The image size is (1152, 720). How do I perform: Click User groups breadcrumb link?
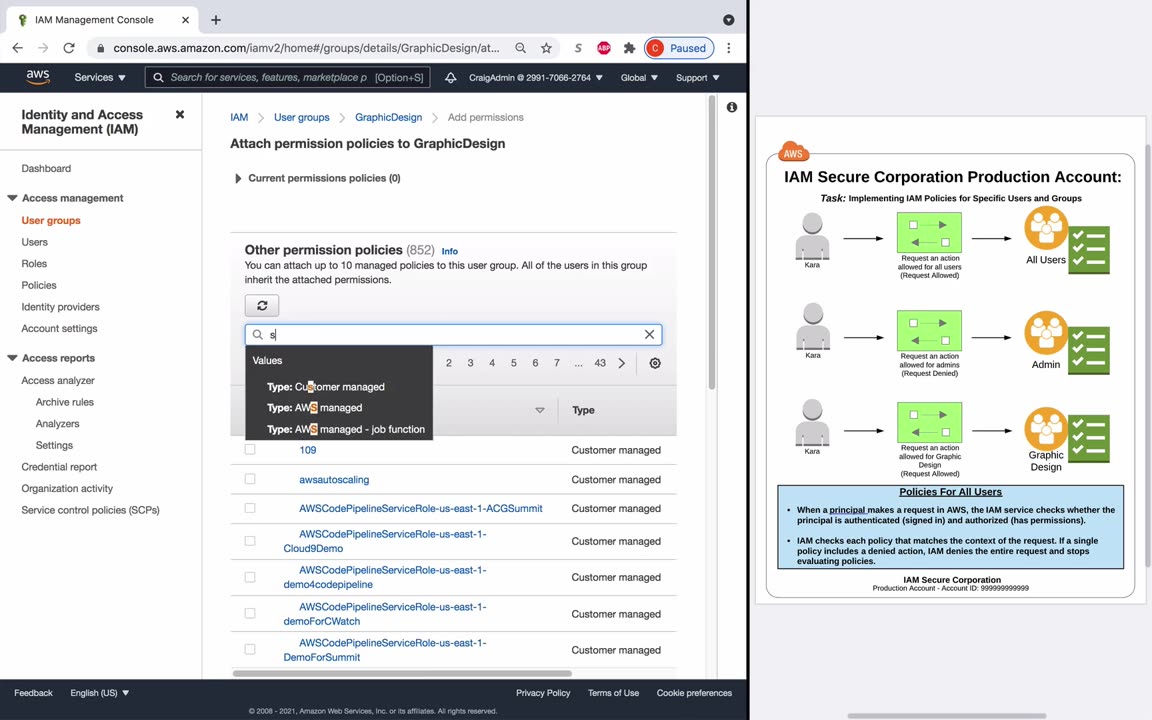click(301, 117)
